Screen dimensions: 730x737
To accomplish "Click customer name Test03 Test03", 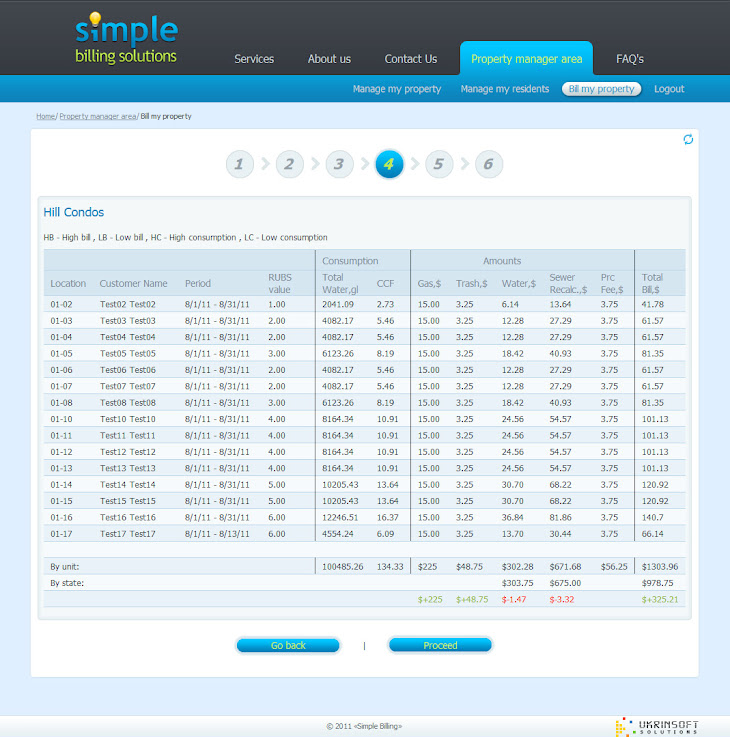I will pyautogui.click(x=127, y=321).
